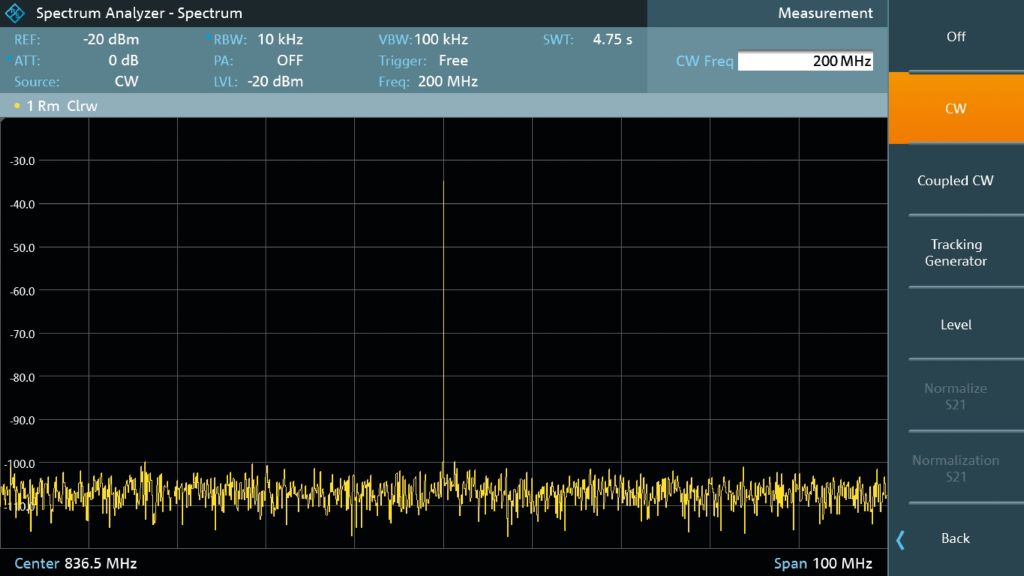
Task: Select the CW source softkey
Action: pyautogui.click(x=956, y=108)
